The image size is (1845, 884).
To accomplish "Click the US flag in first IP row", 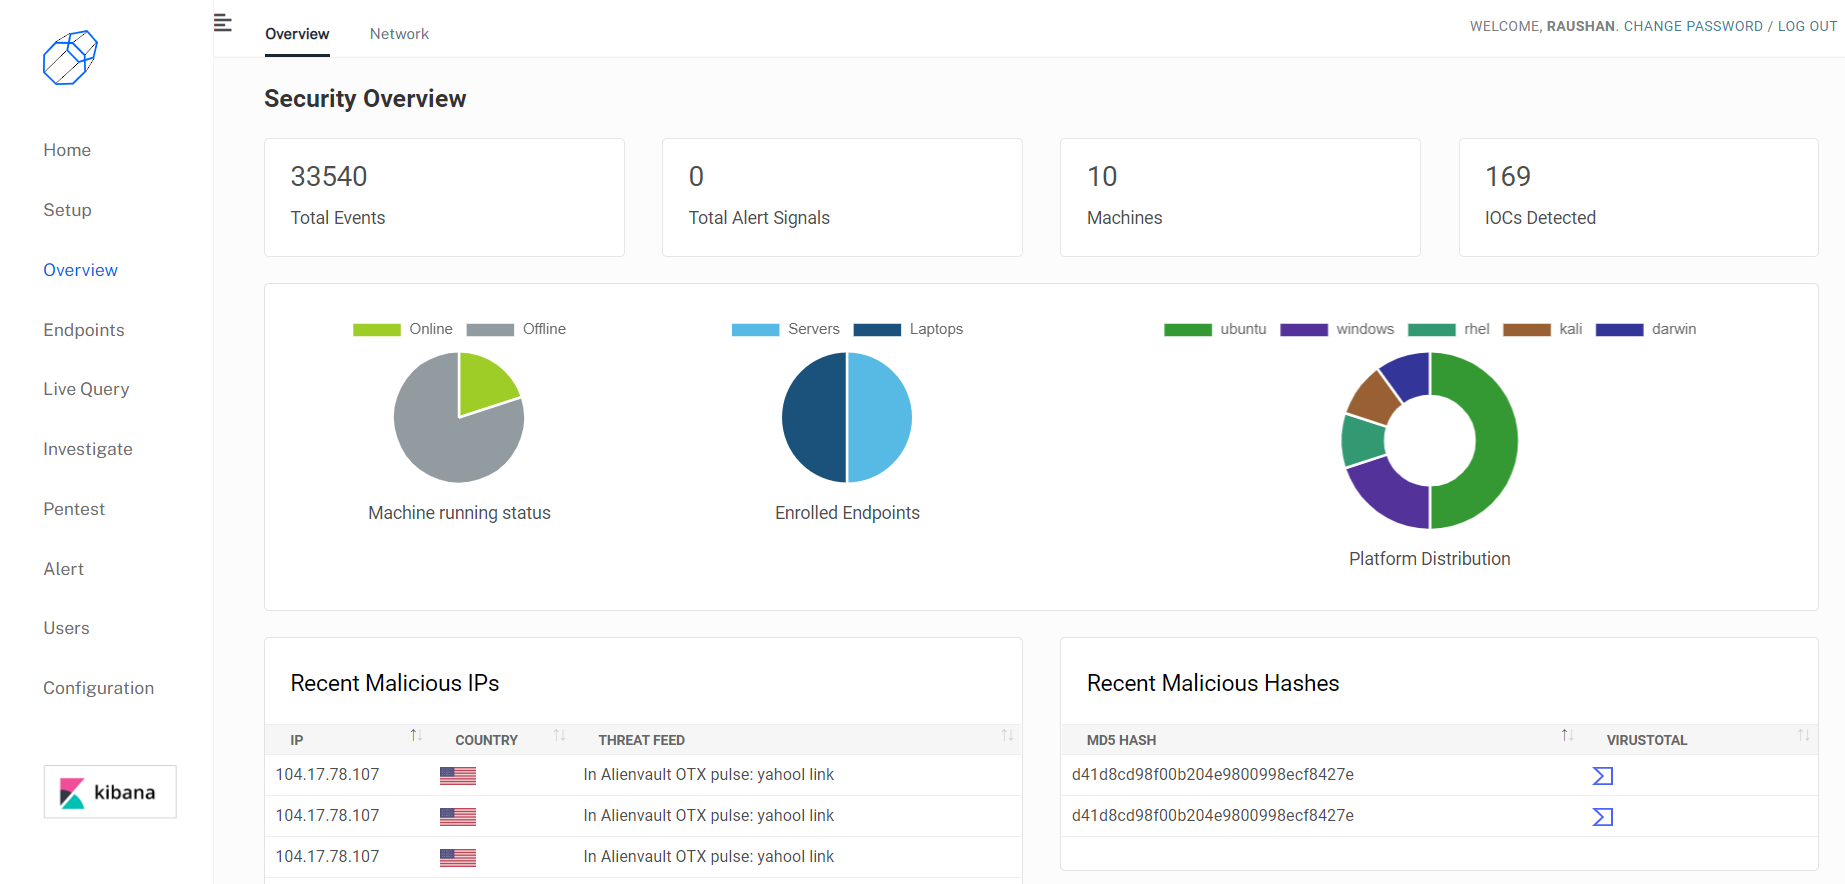I will 457,776.
